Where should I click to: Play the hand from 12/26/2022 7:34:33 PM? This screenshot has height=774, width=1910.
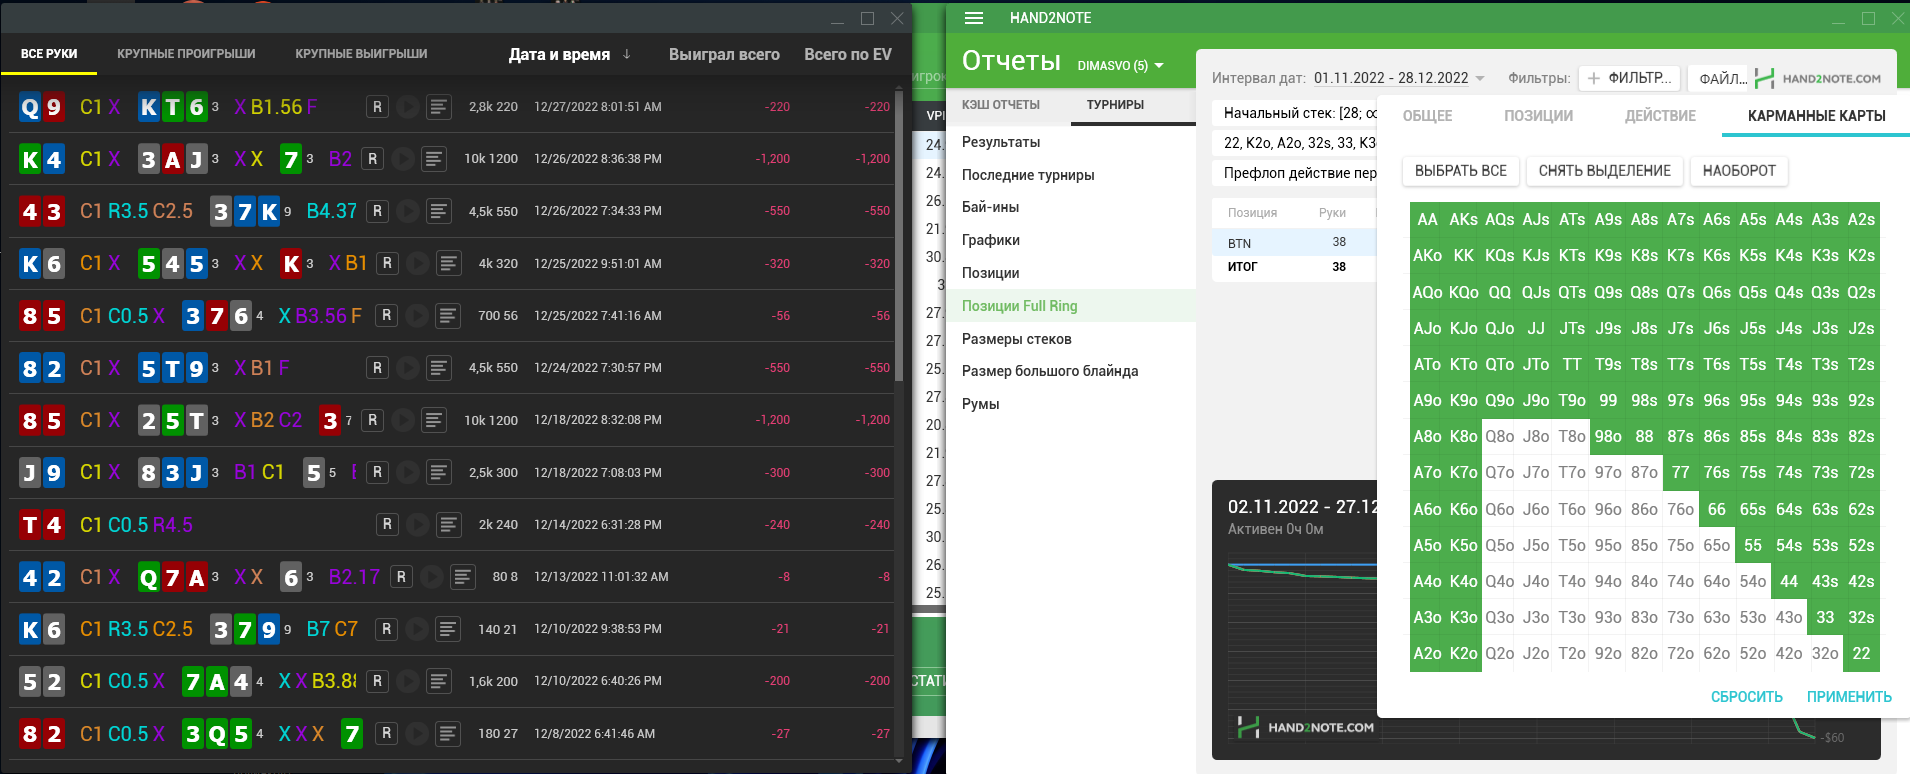407,211
